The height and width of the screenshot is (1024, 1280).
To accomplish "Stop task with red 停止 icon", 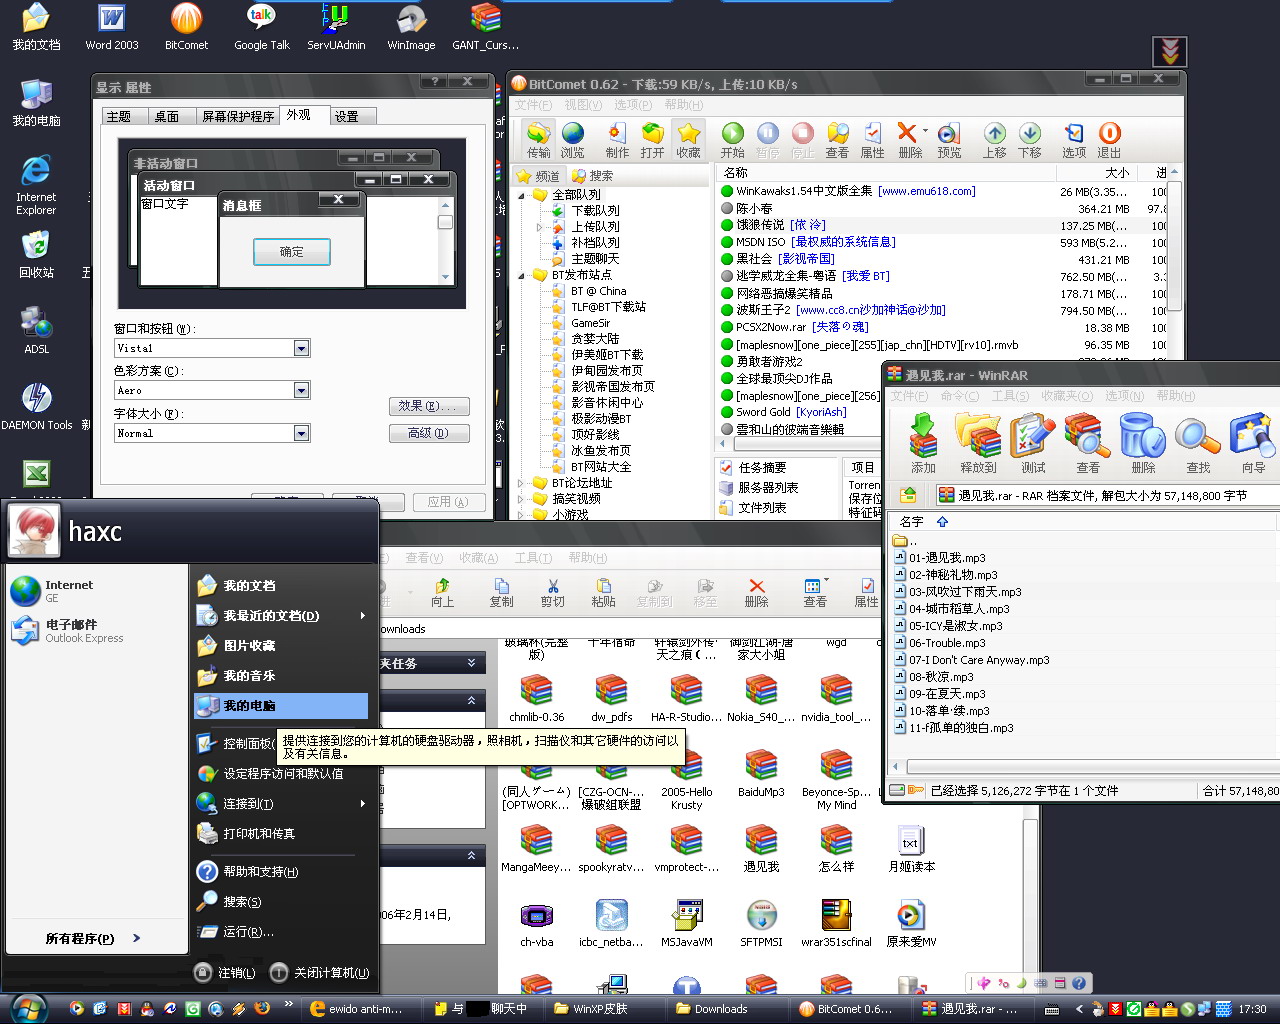I will [802, 140].
